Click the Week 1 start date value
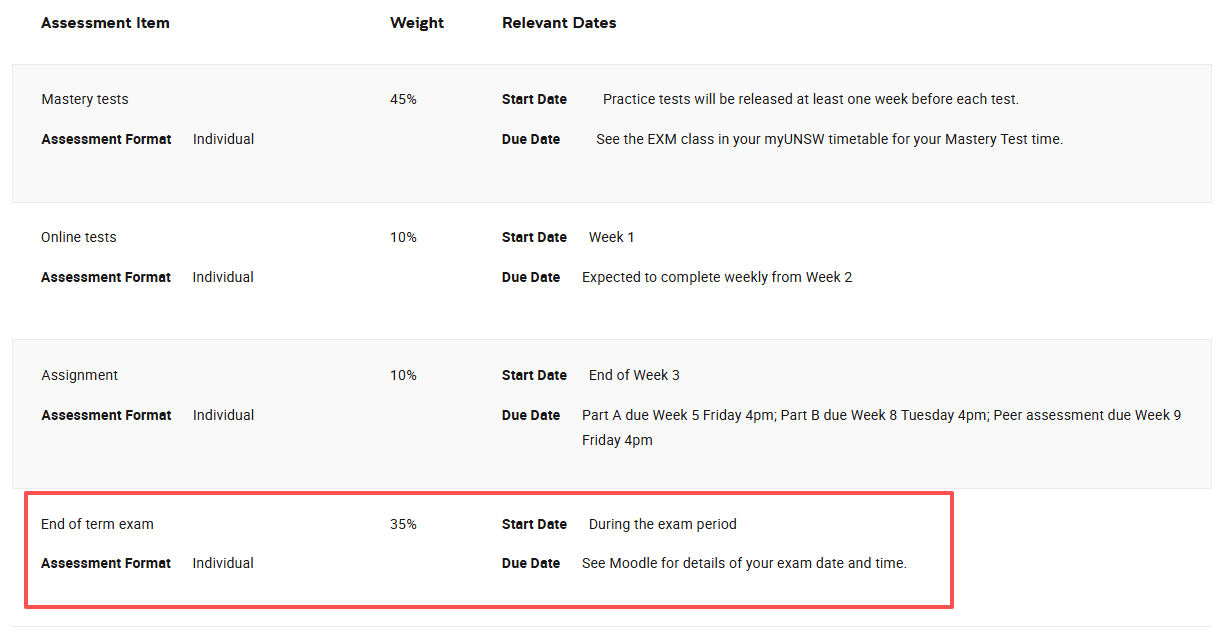Image resolution: width=1227 pixels, height=644 pixels. [x=611, y=237]
